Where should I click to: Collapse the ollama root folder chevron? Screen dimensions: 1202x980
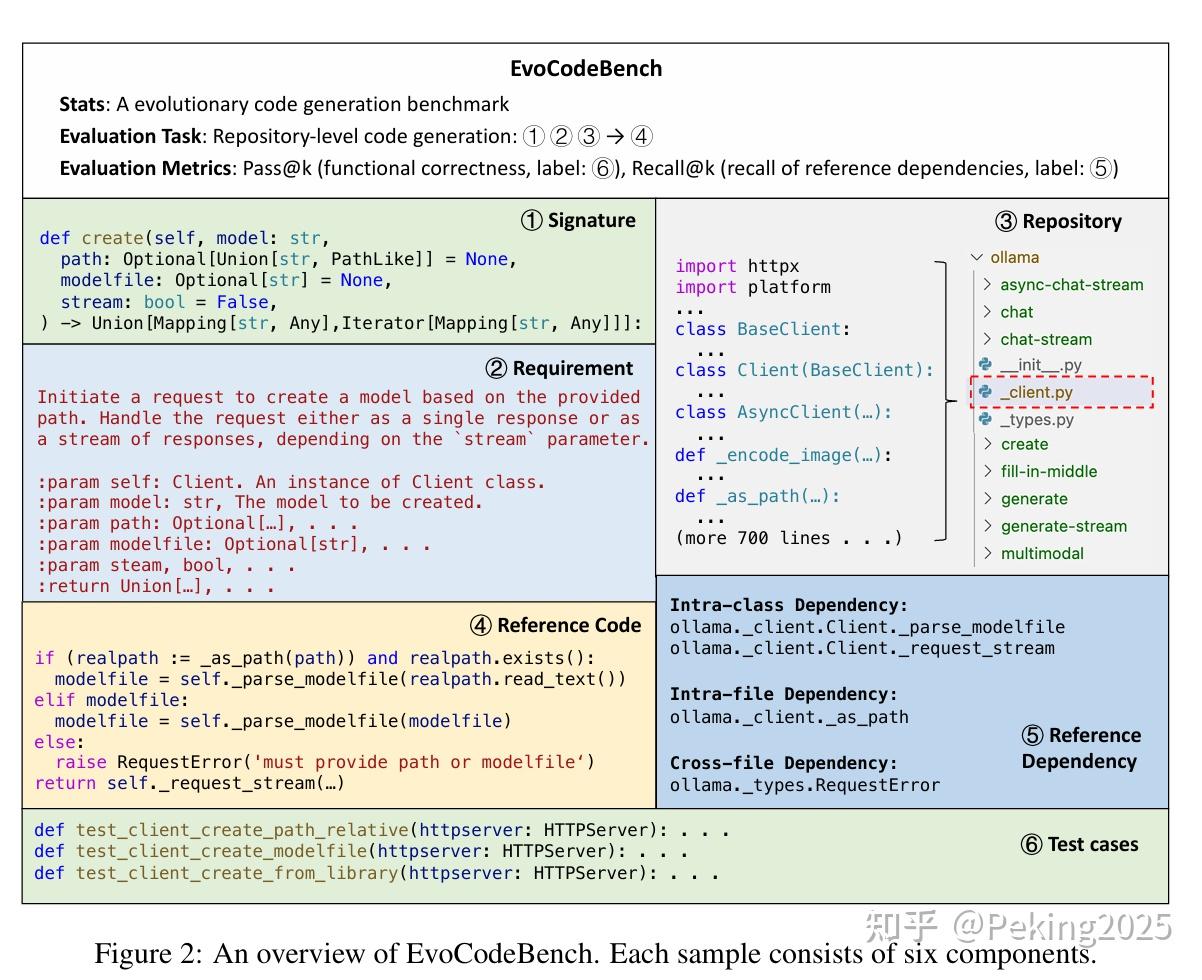[x=976, y=257]
